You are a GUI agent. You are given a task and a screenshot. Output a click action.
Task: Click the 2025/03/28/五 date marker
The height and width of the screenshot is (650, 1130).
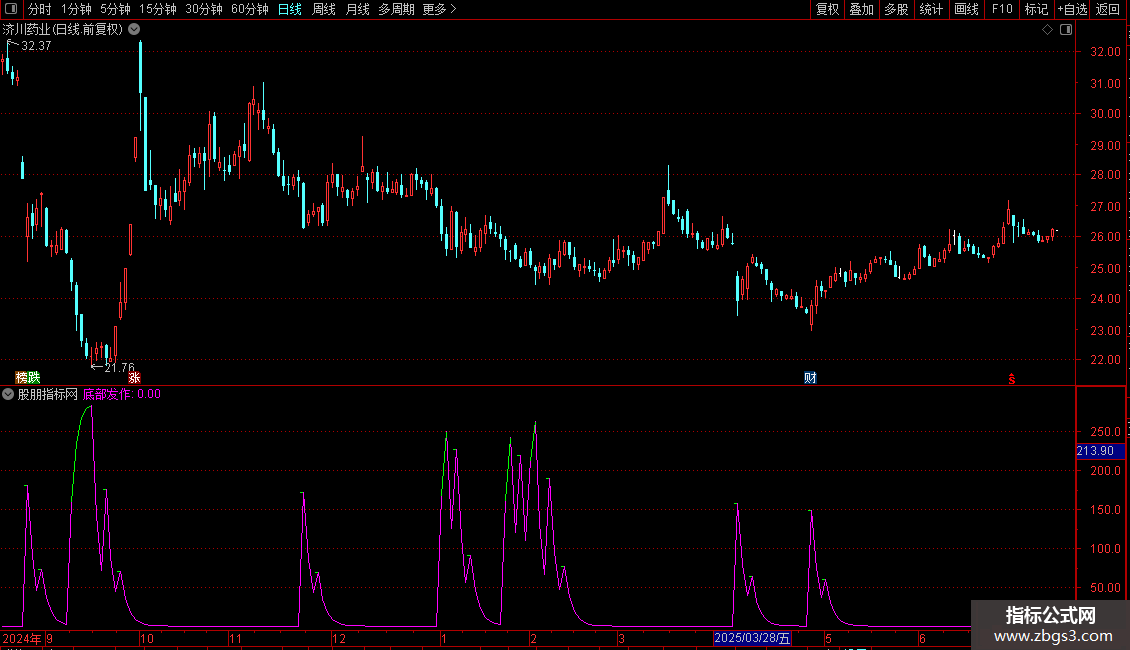pos(752,638)
